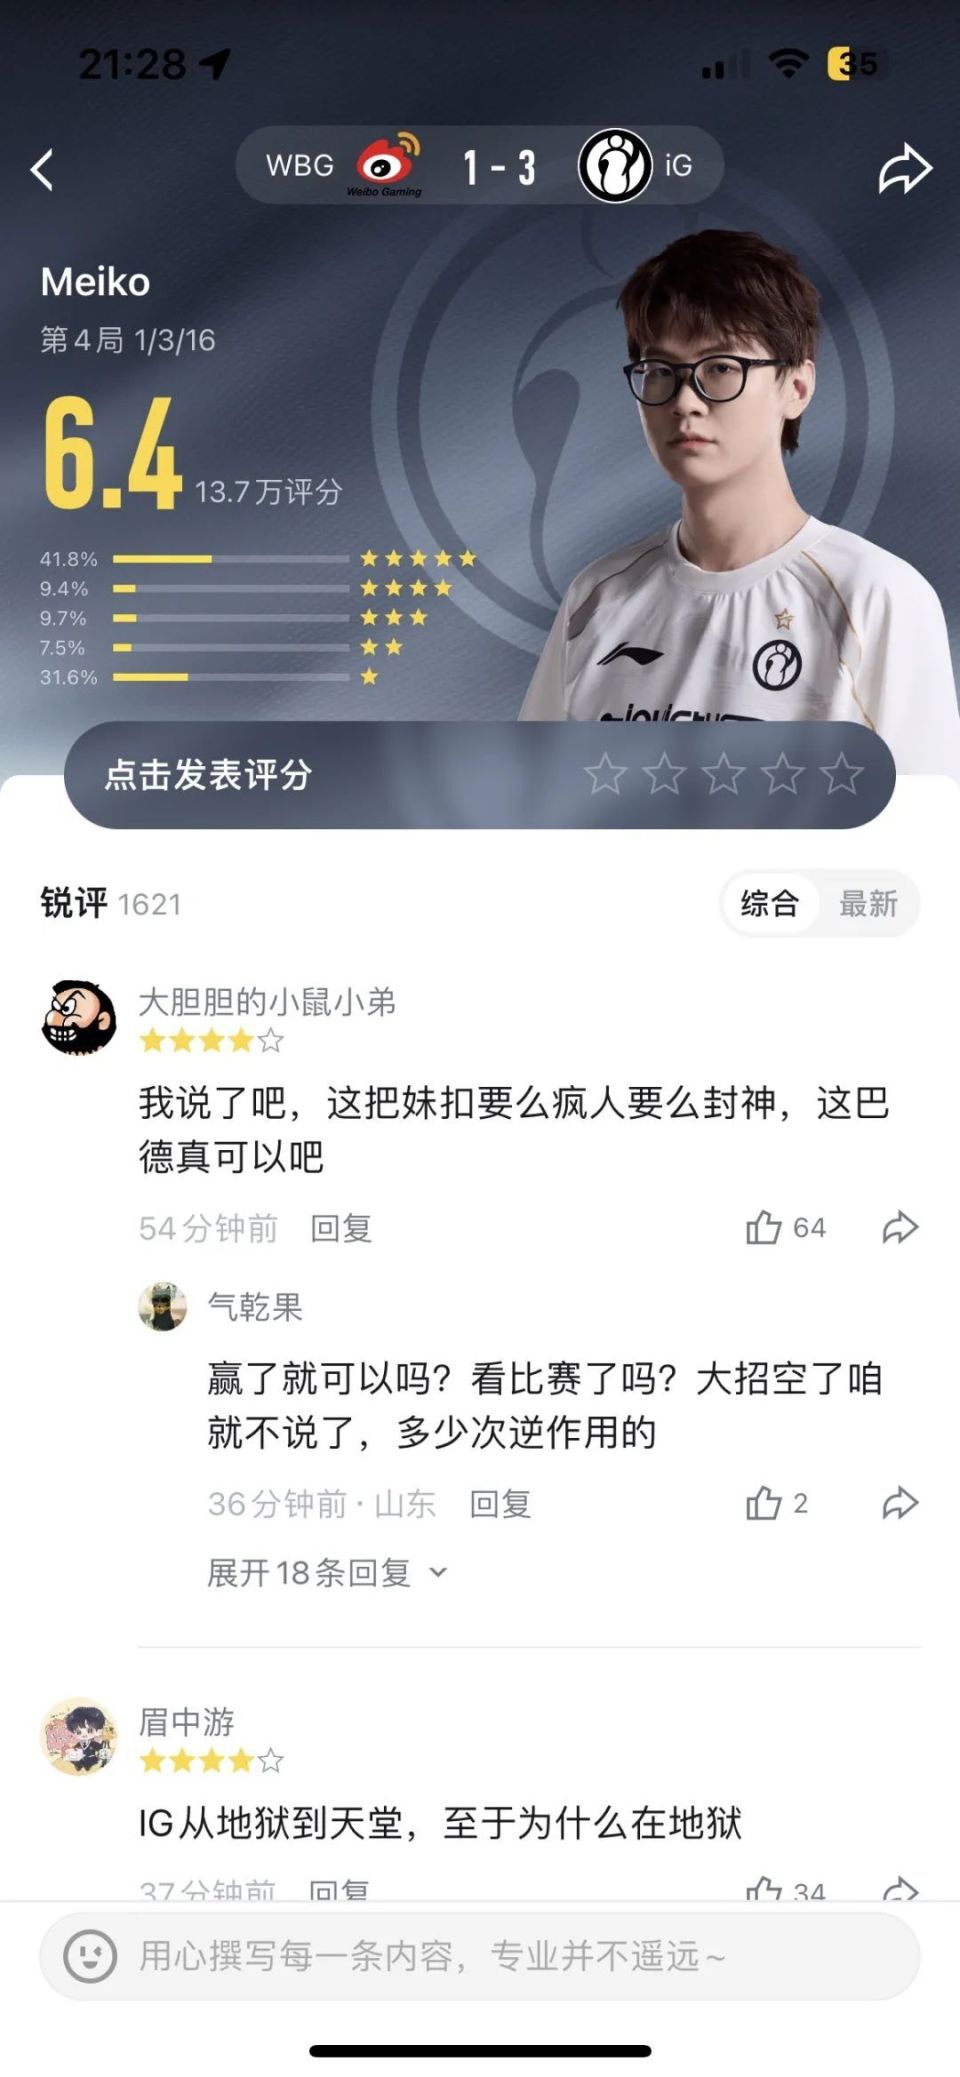
Task: Tap the back arrow icon
Action: 42,170
